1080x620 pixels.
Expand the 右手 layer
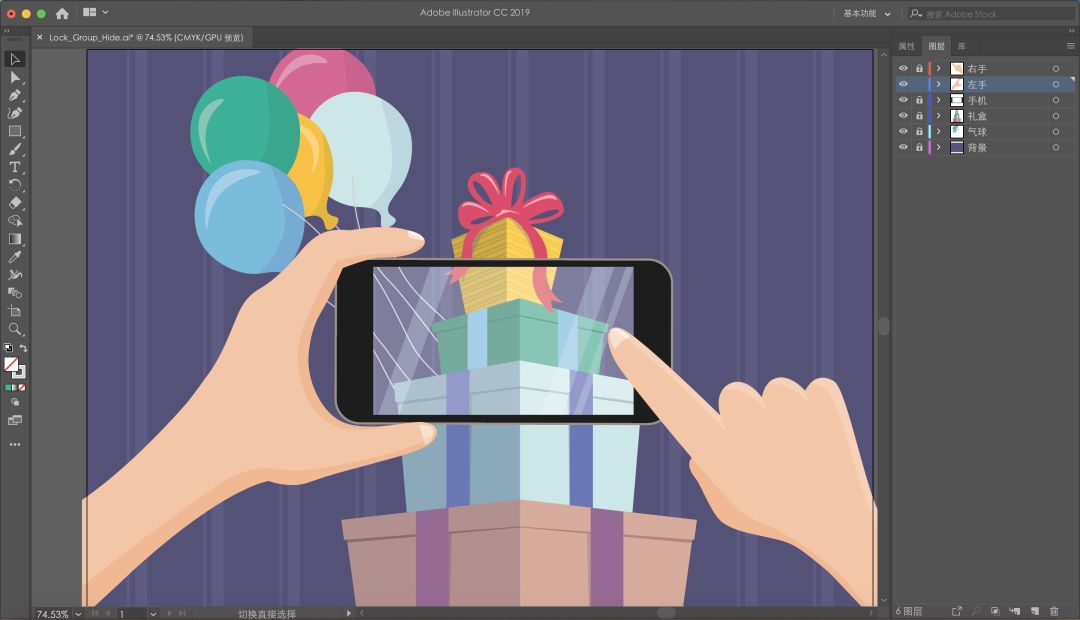938,68
